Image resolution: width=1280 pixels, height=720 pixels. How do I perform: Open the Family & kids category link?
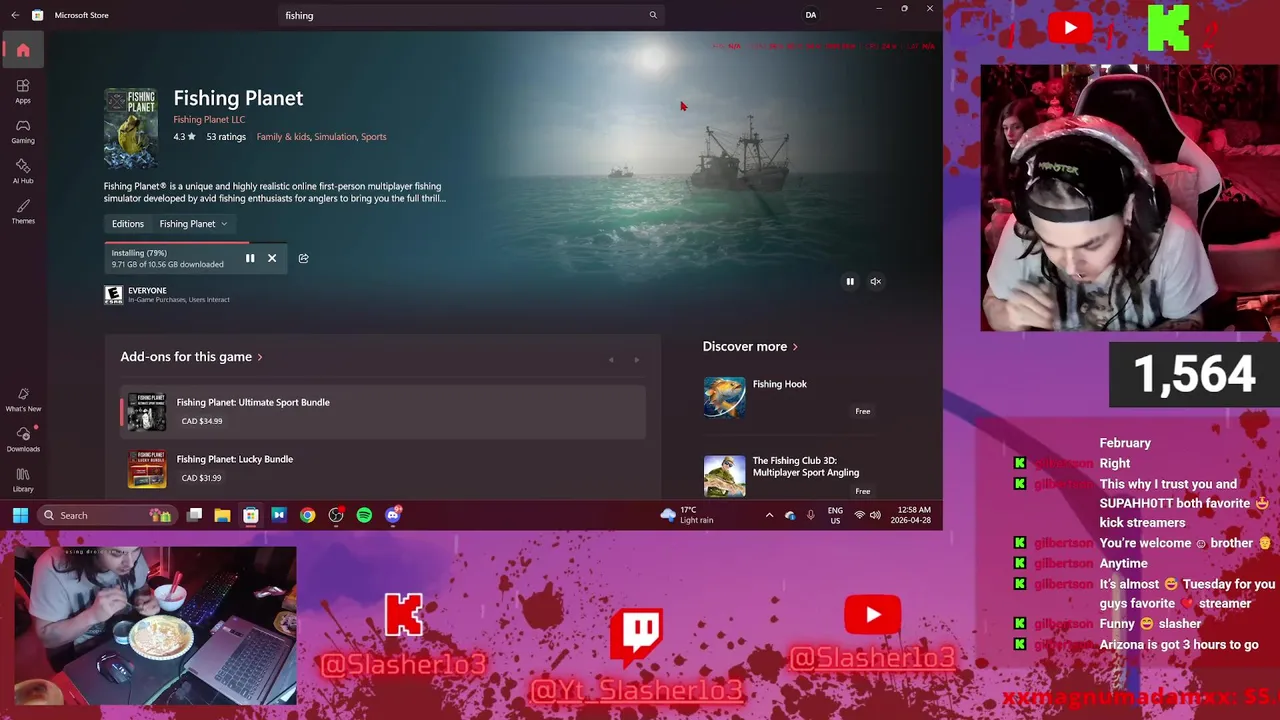pos(283,137)
